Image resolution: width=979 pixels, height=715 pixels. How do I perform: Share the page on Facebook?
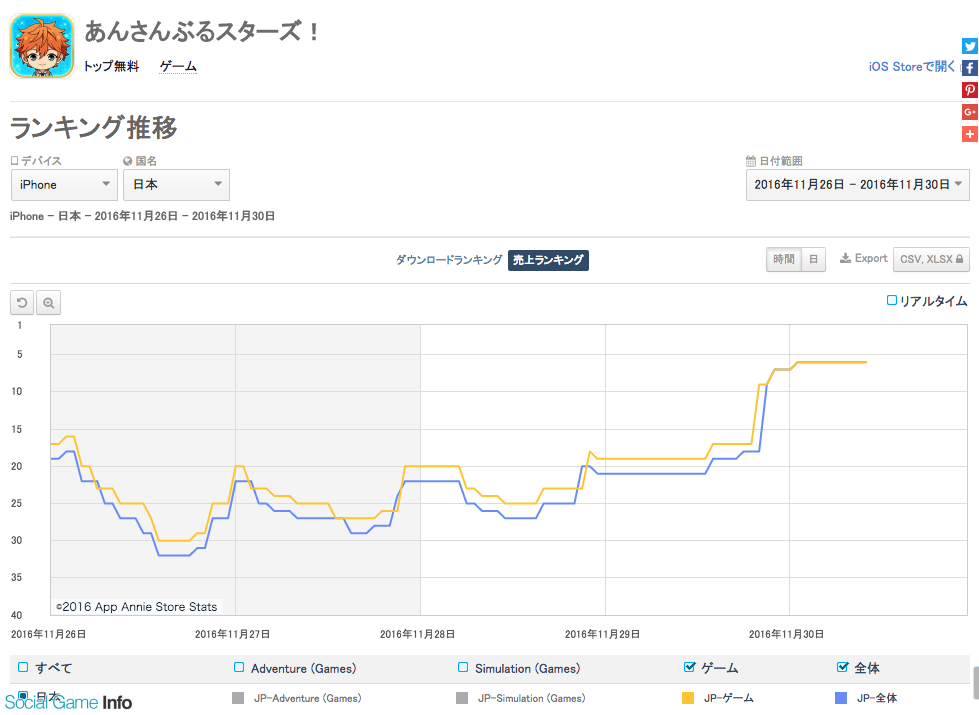970,68
